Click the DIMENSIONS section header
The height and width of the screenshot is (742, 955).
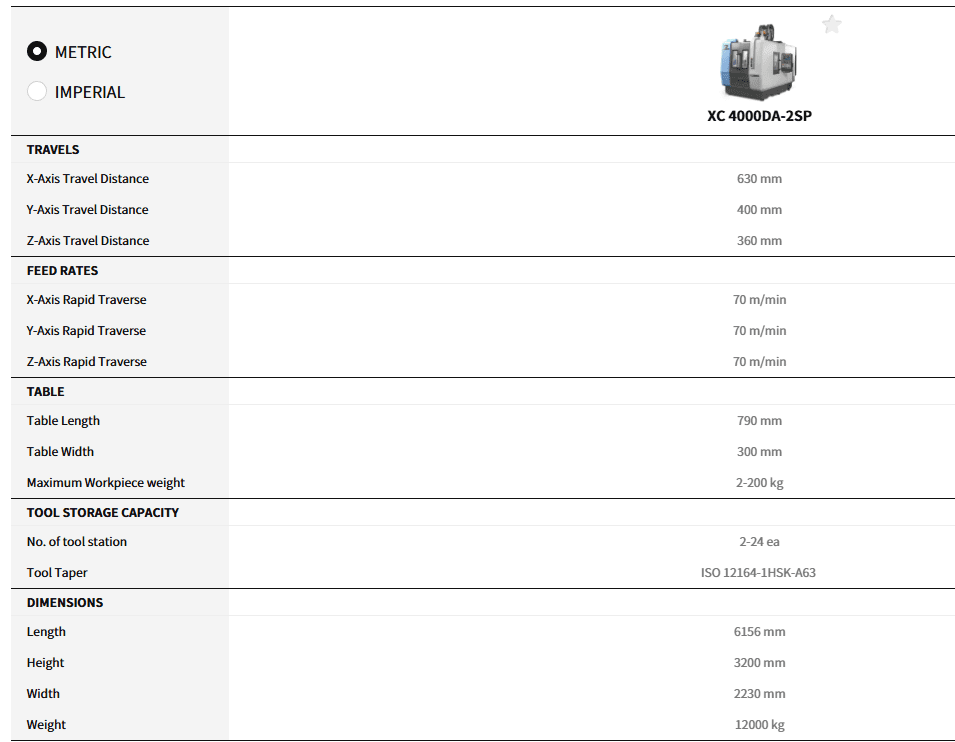pos(65,603)
